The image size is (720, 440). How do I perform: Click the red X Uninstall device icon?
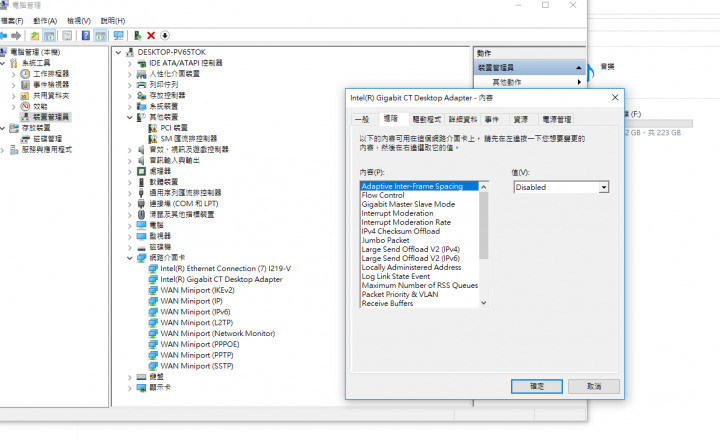point(151,35)
